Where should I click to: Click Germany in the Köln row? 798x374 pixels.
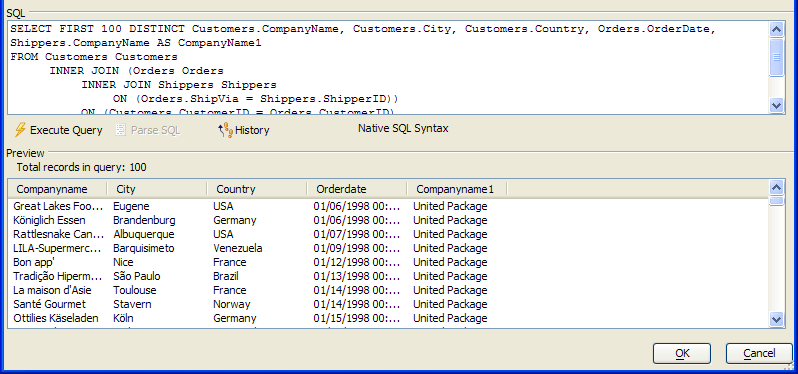(235, 319)
